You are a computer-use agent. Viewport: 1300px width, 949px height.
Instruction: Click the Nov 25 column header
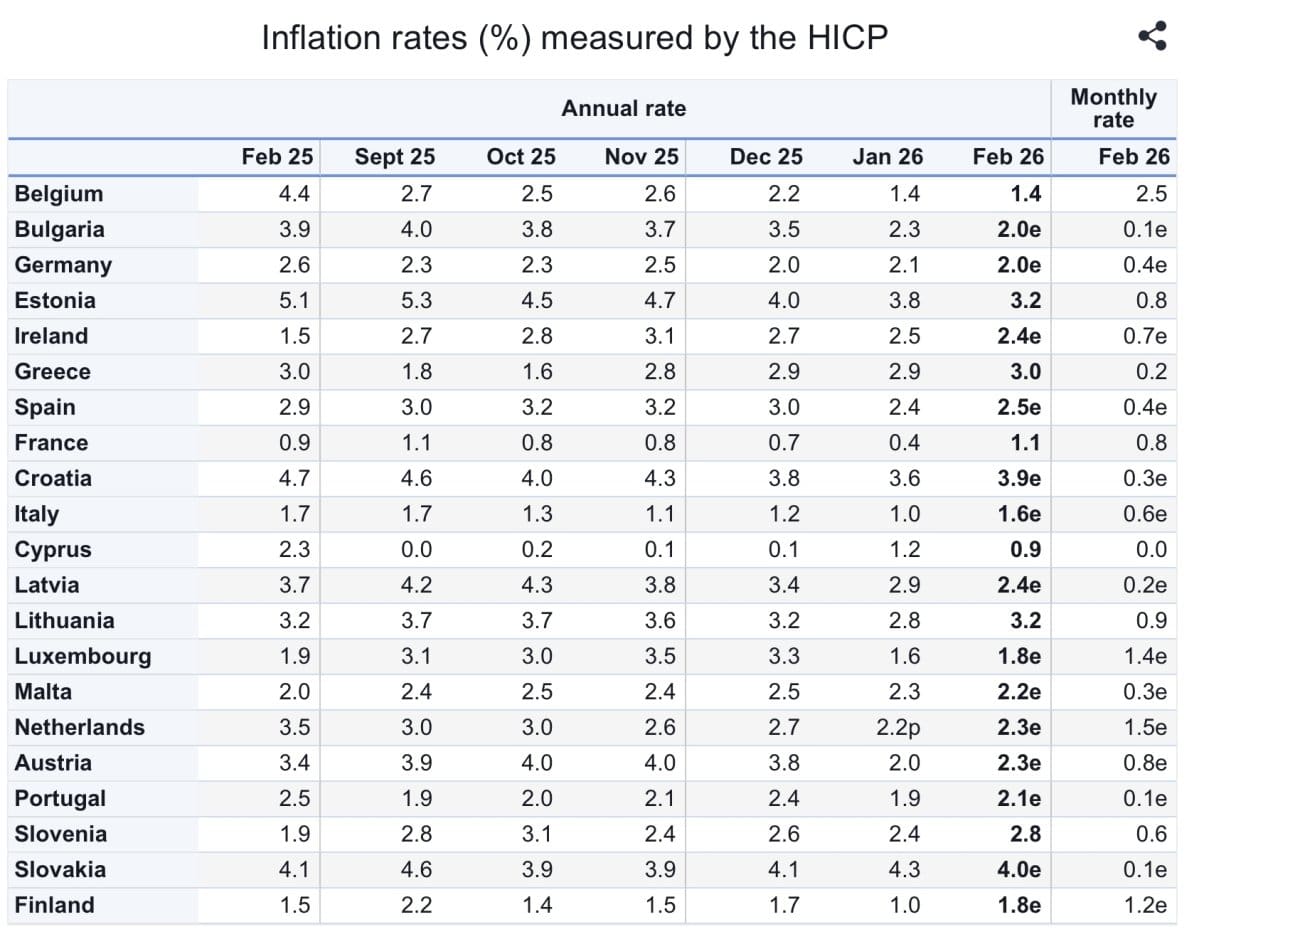click(641, 156)
